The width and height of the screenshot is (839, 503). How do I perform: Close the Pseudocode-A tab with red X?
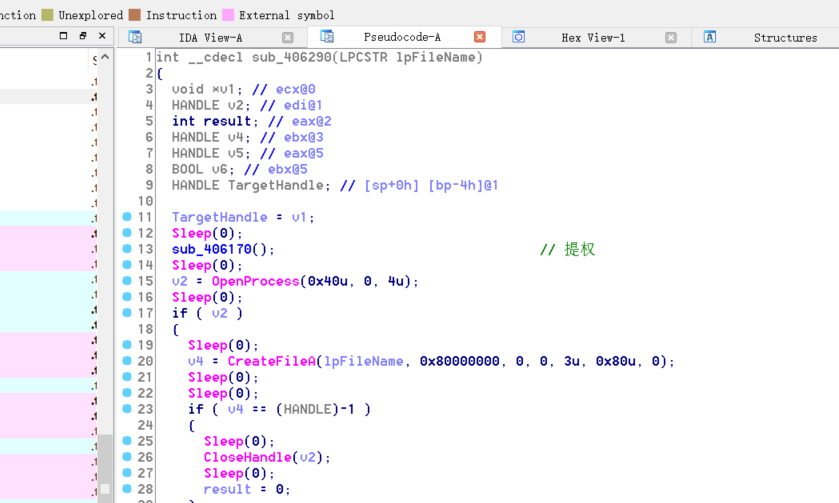pyautogui.click(x=480, y=36)
